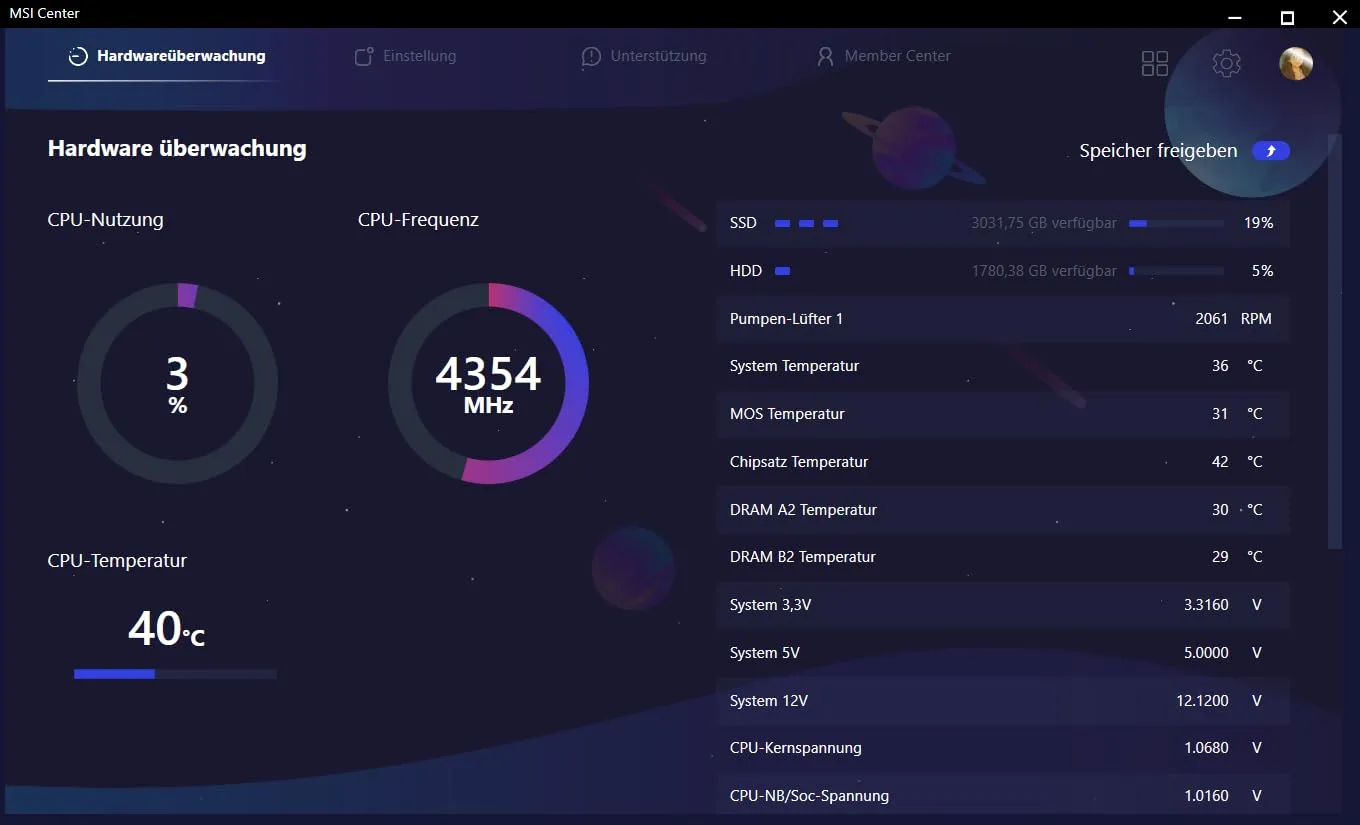Select the 'DRAM B2 Temperatur' label

tap(803, 557)
